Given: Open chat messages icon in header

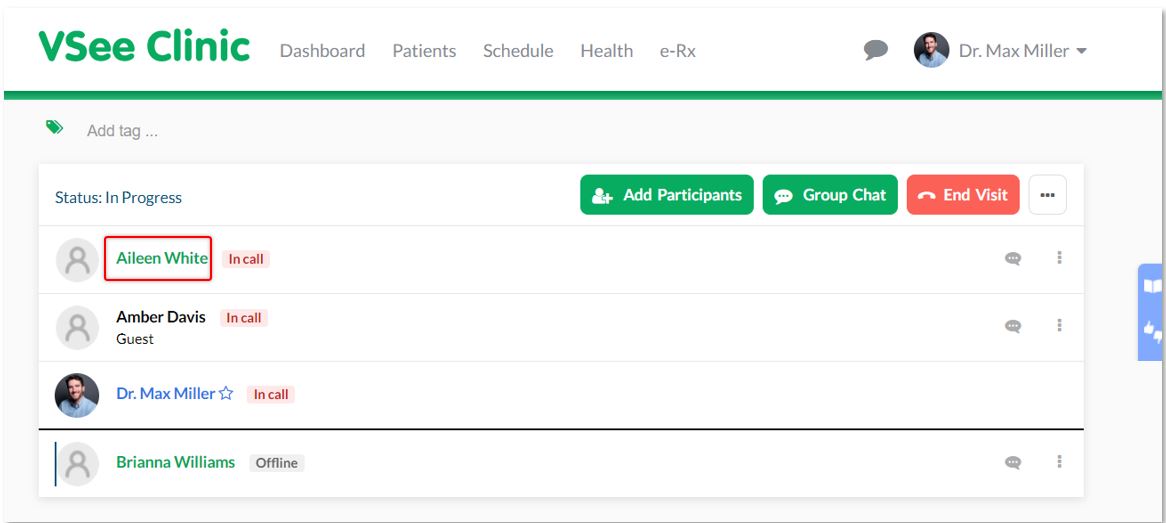Looking at the screenshot, I should click(x=875, y=51).
